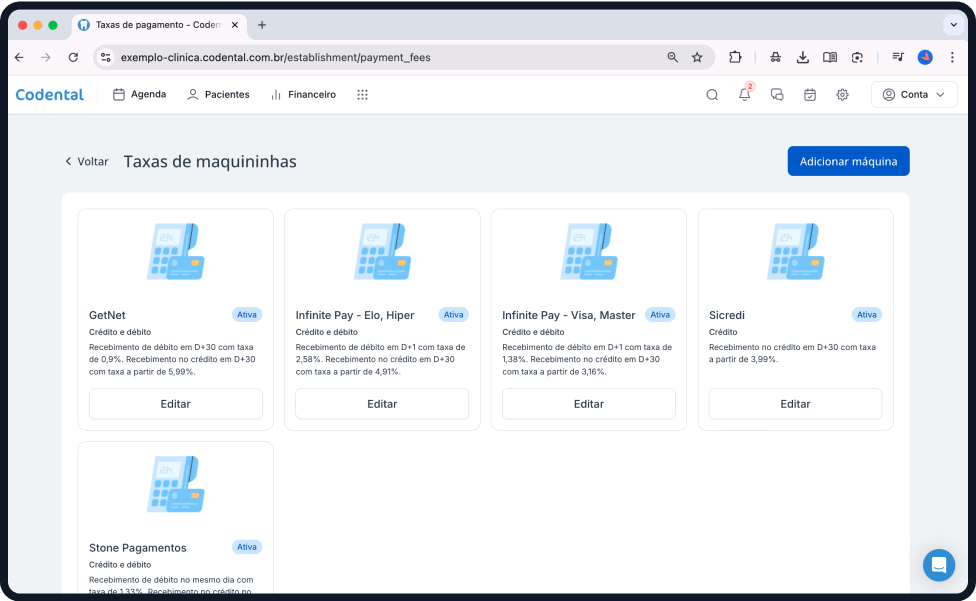The height and width of the screenshot is (601, 976).
Task: Open the notifications bell
Action: [x=744, y=95]
